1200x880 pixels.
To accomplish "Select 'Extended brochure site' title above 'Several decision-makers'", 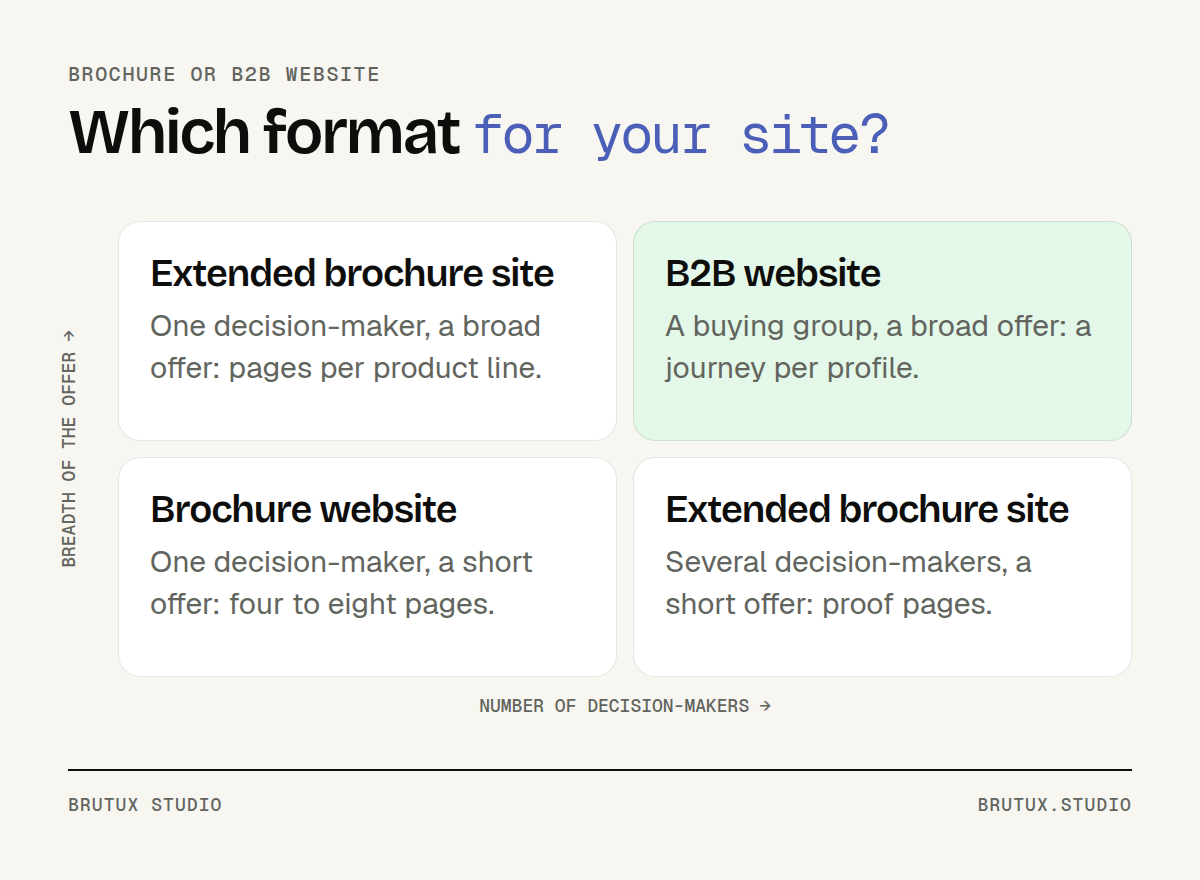I will click(x=867, y=509).
